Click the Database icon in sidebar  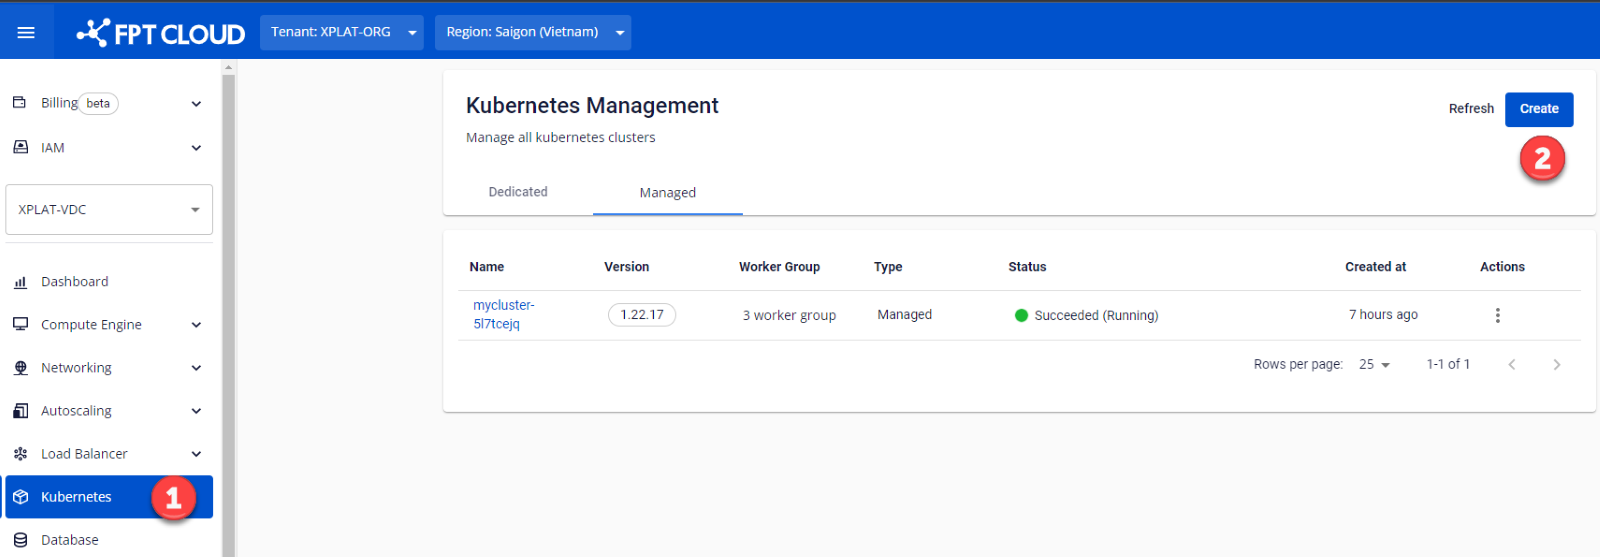pos(20,540)
